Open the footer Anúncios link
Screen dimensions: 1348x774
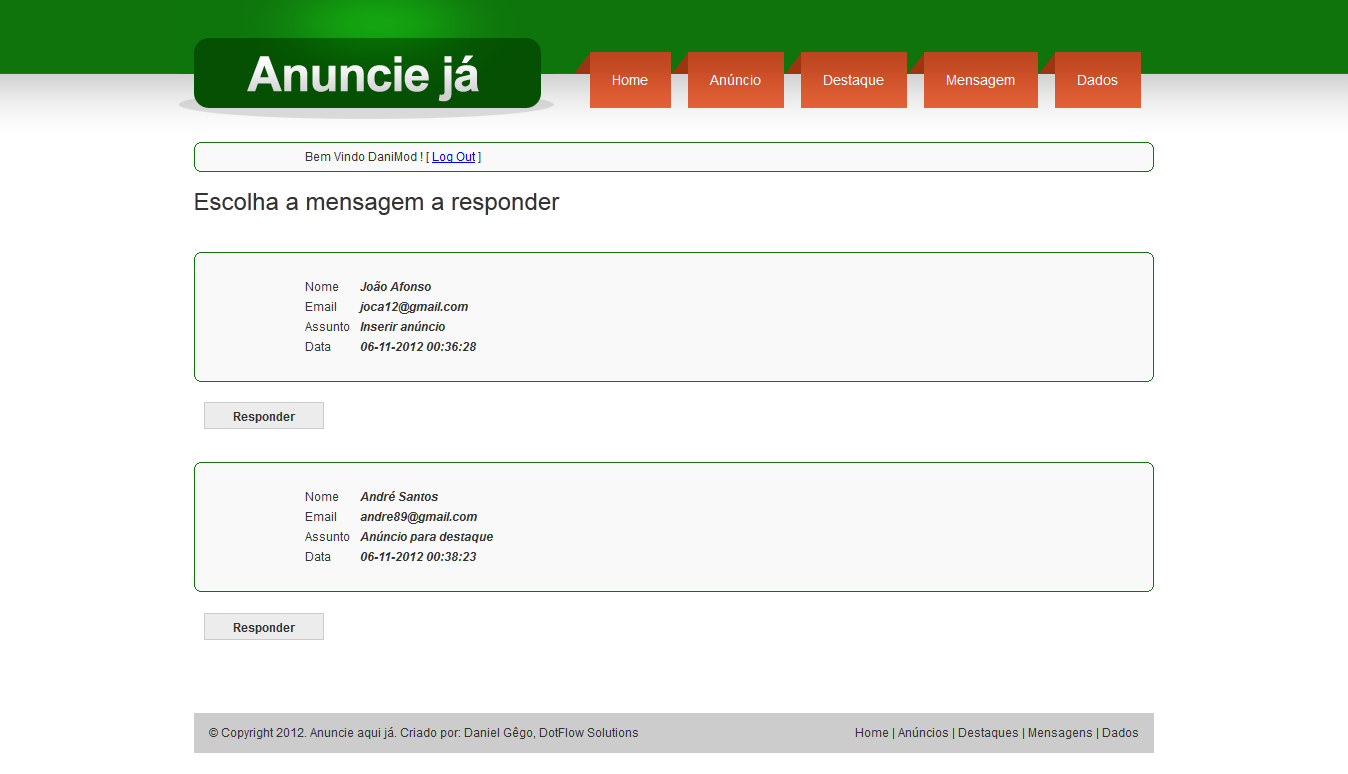(x=923, y=733)
